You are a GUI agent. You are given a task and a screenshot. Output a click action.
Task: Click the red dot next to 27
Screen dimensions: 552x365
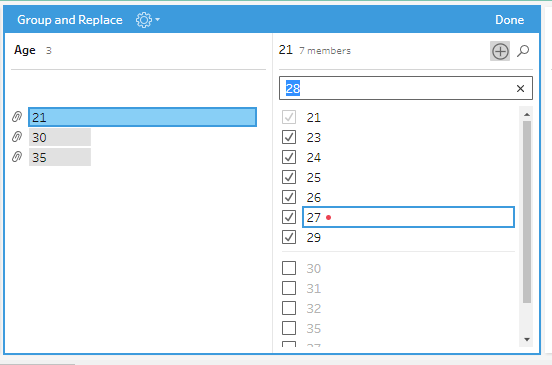(x=328, y=218)
